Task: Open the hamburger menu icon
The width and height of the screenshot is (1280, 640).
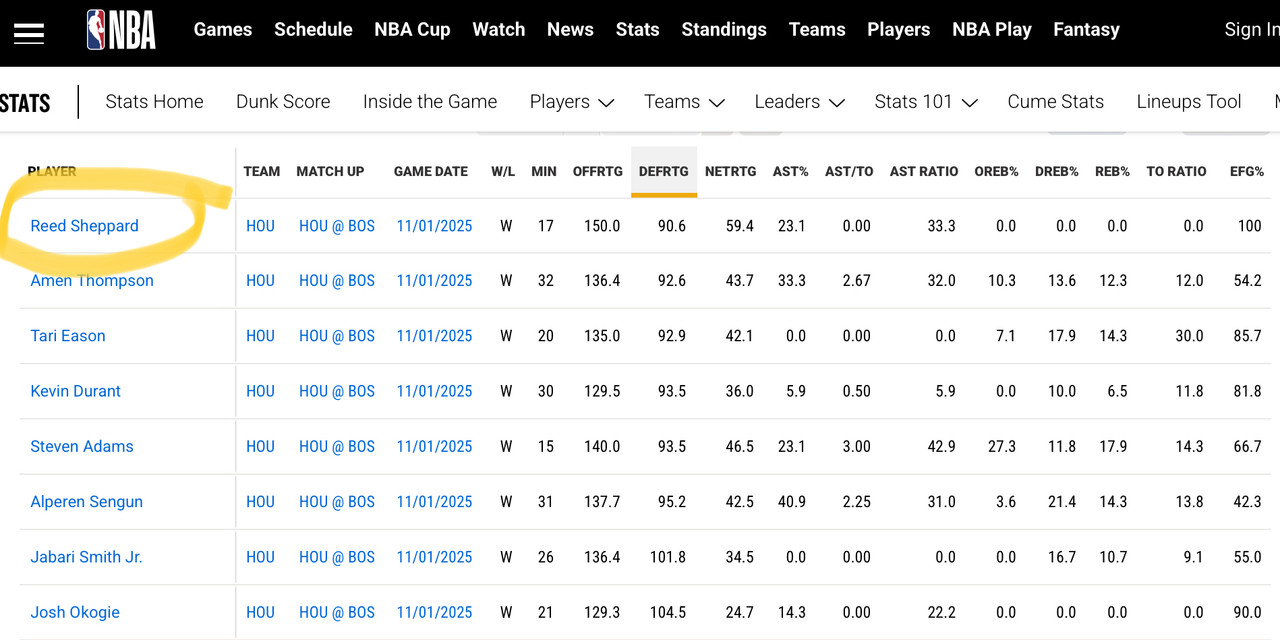Action: click(29, 33)
